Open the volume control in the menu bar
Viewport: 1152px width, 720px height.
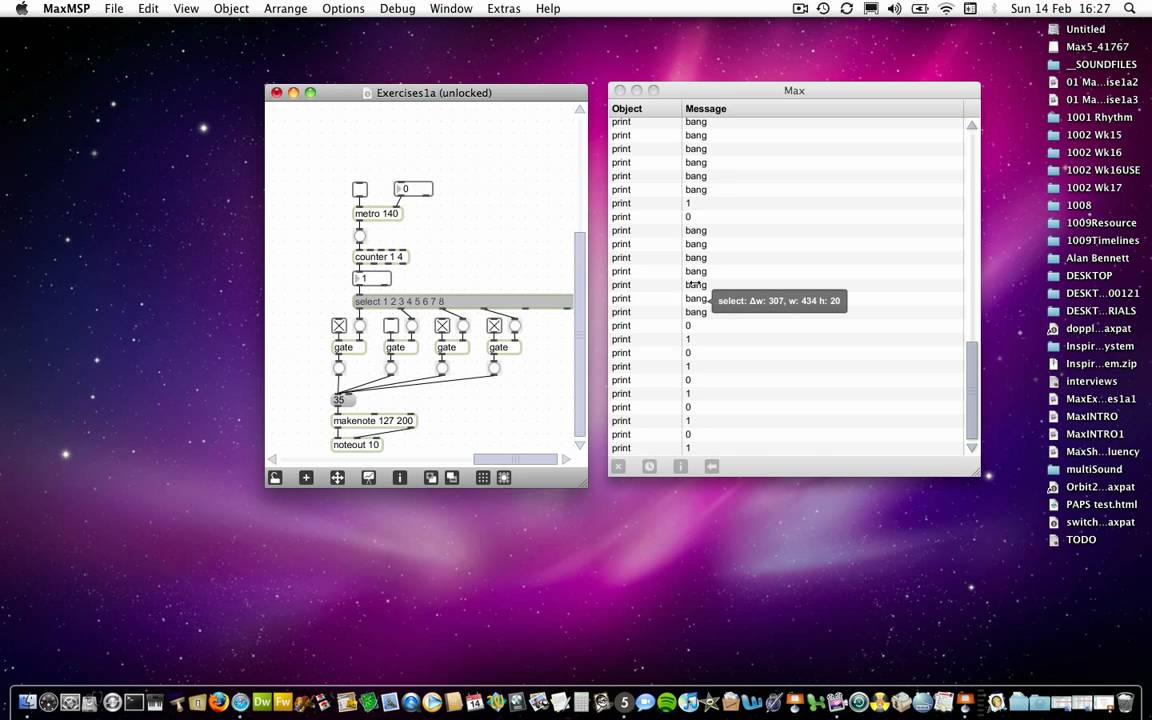pos(894,8)
